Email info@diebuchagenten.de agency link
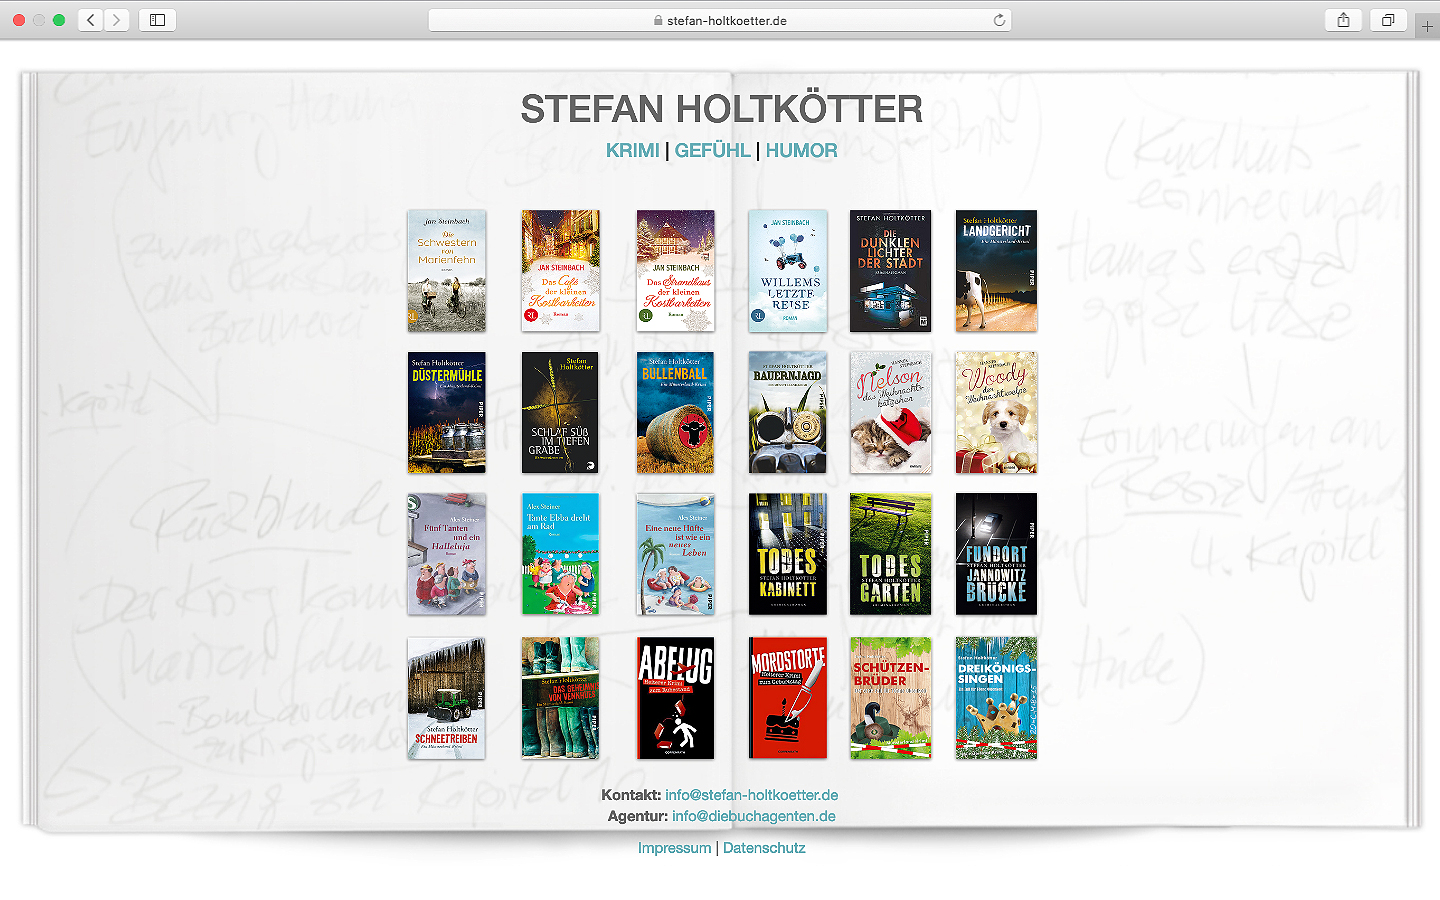The image size is (1440, 900). 754,816
